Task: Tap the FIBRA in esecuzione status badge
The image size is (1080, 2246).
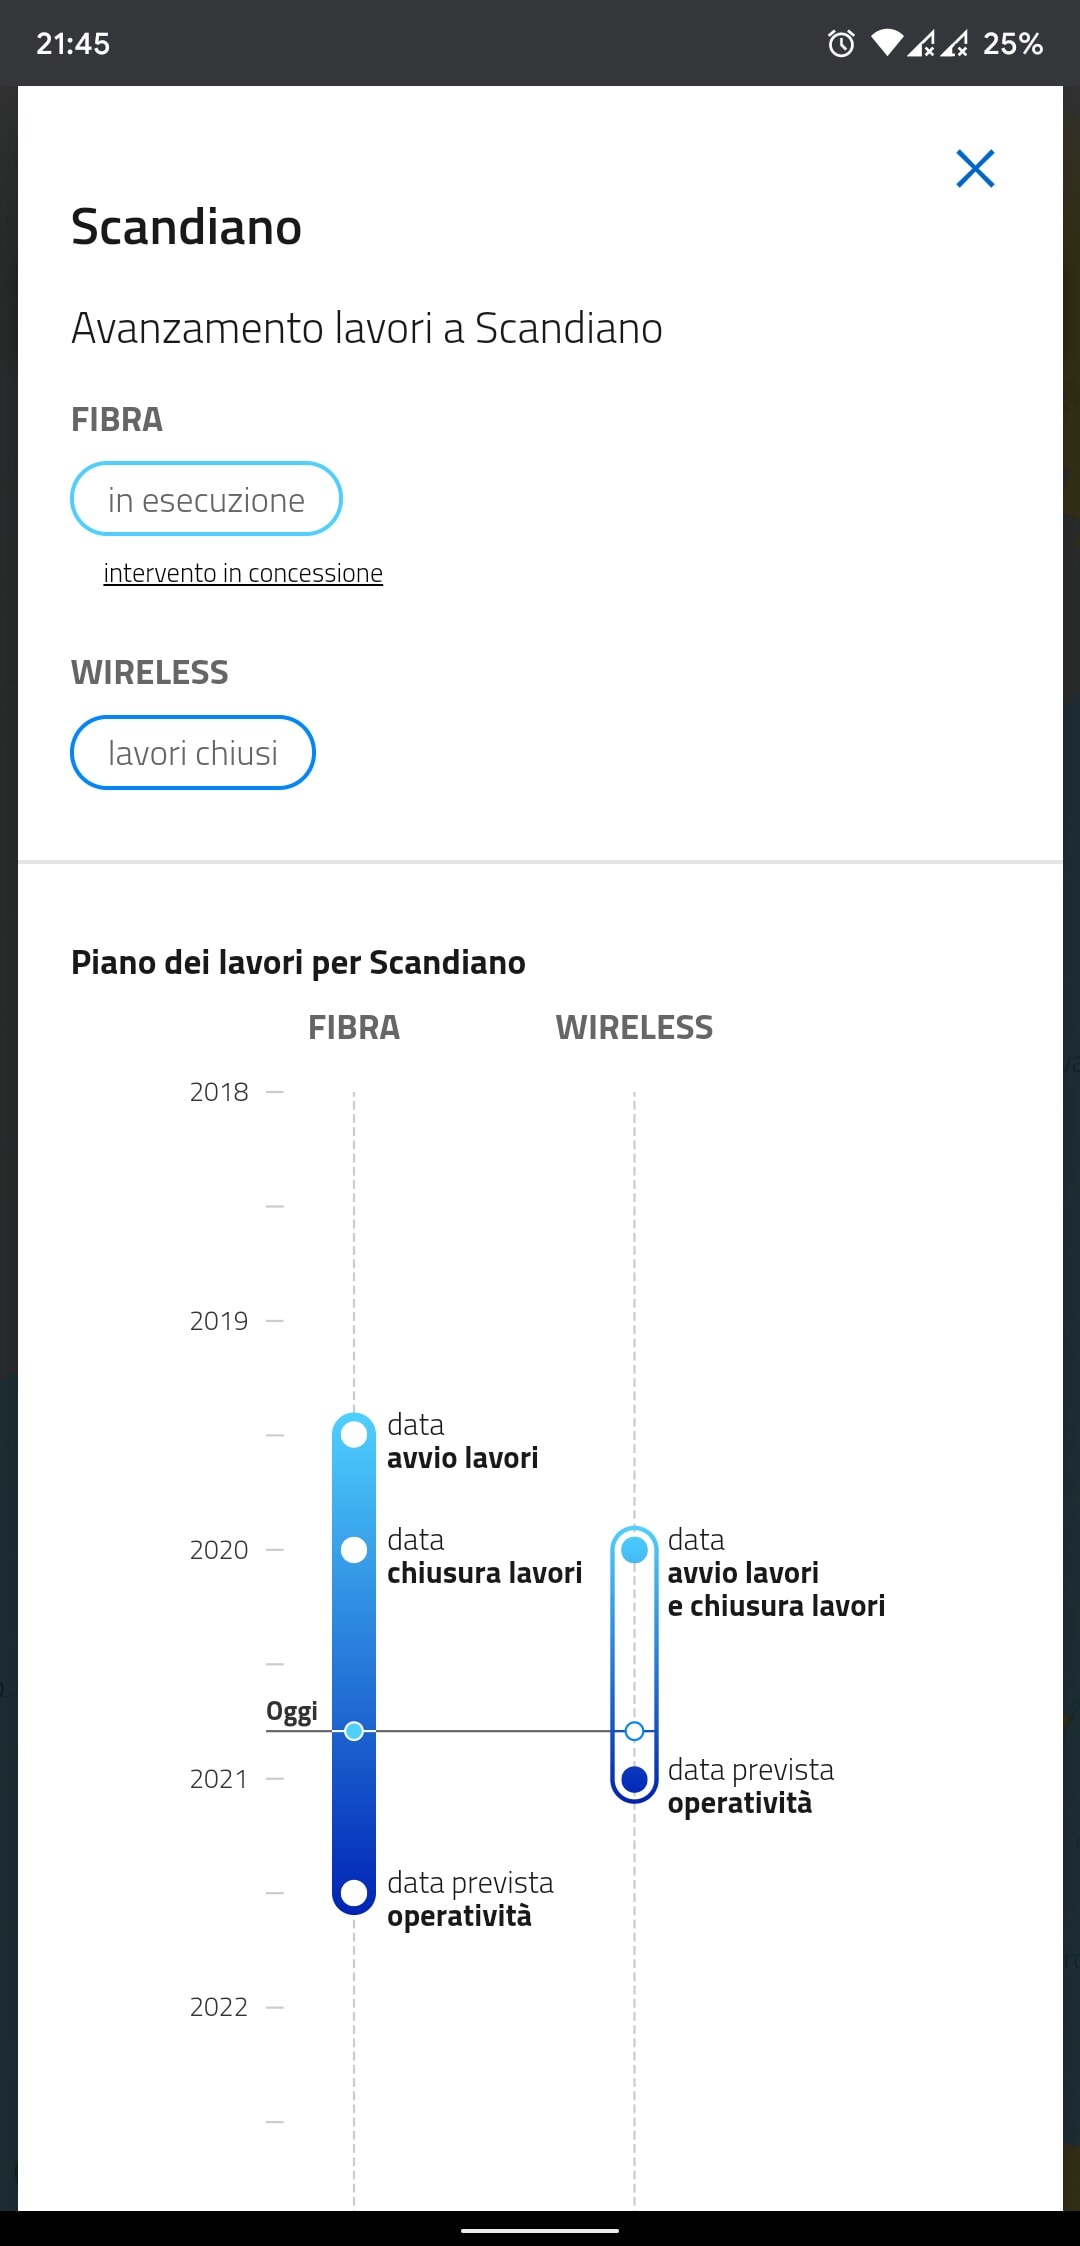Action: (x=206, y=499)
